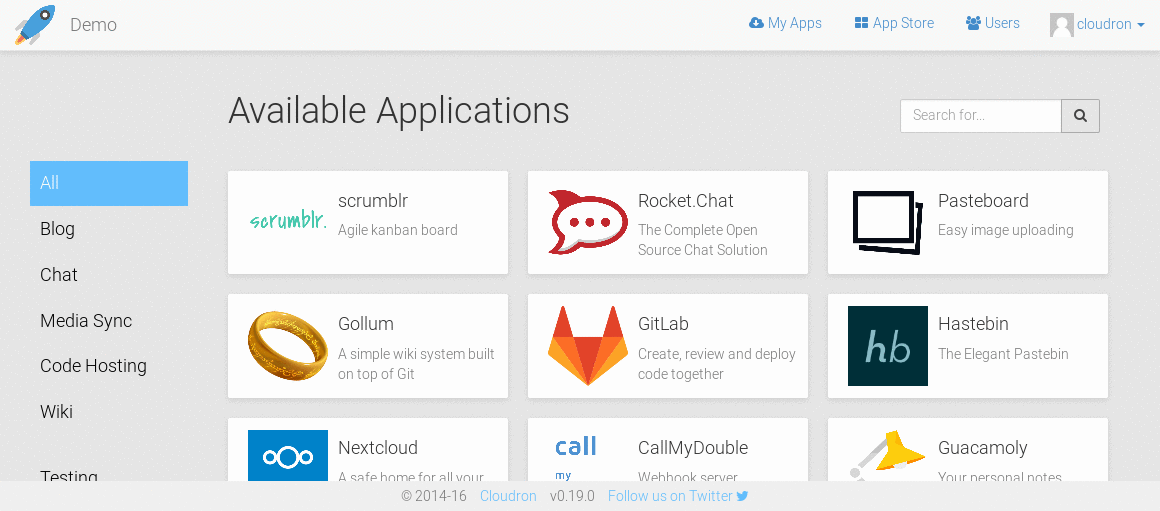Open the scrumblr app logo
This screenshot has height=511, width=1160.
[288, 220]
